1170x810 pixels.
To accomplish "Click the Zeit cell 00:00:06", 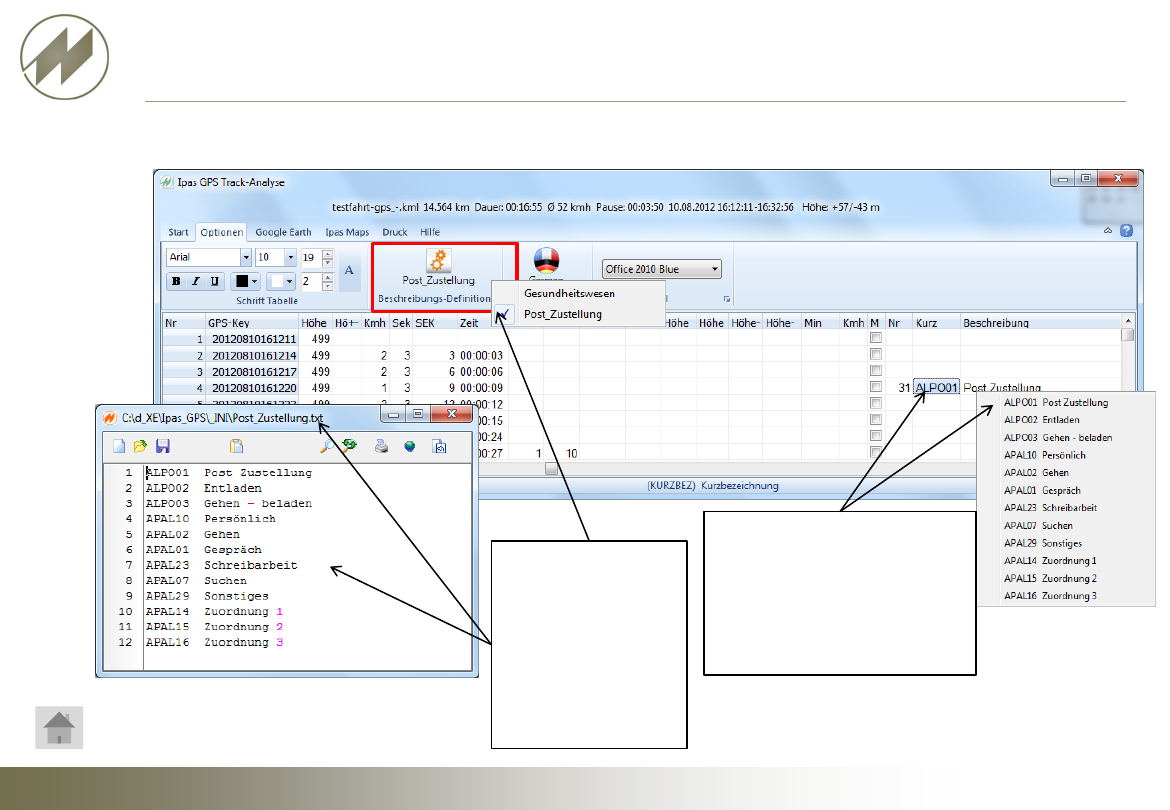I will (x=481, y=371).
